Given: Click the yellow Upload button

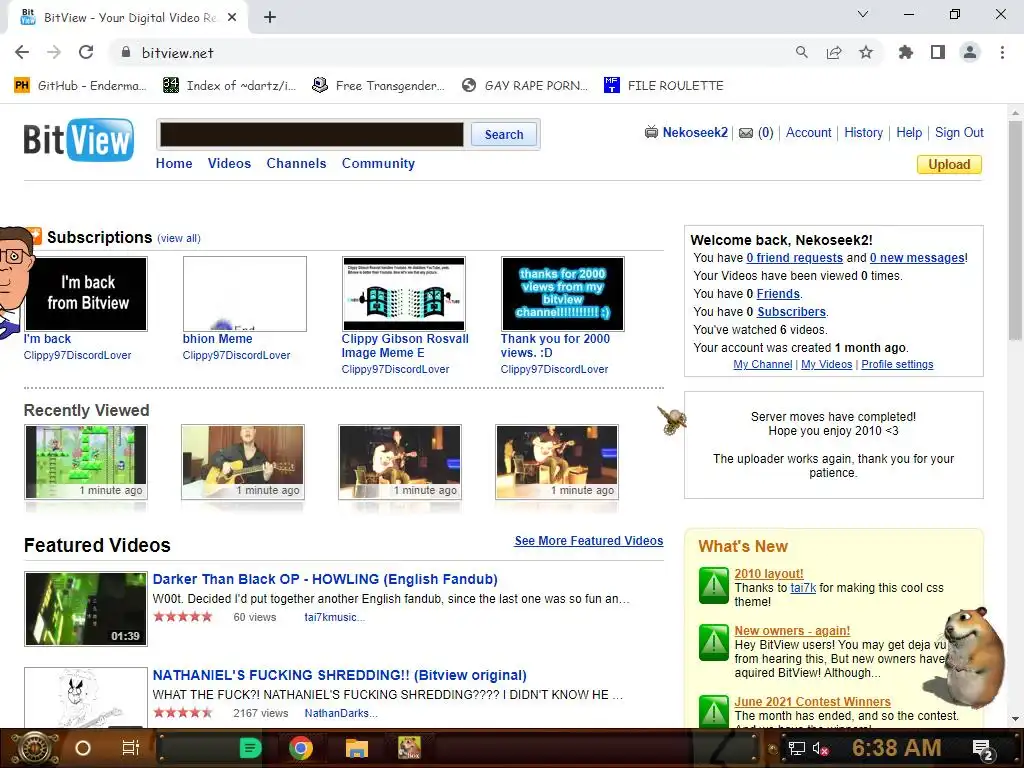Looking at the screenshot, I should (x=949, y=165).
